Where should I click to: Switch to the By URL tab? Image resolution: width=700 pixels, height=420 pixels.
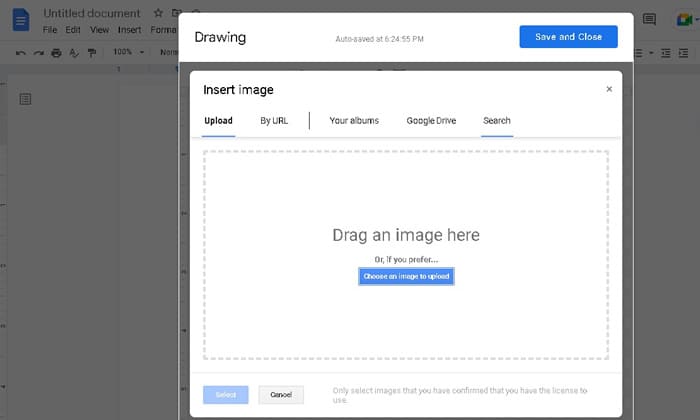[x=274, y=121]
